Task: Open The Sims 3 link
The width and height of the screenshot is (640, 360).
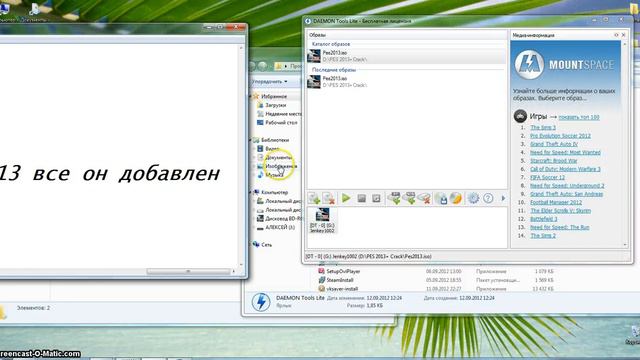Action: pos(543,127)
